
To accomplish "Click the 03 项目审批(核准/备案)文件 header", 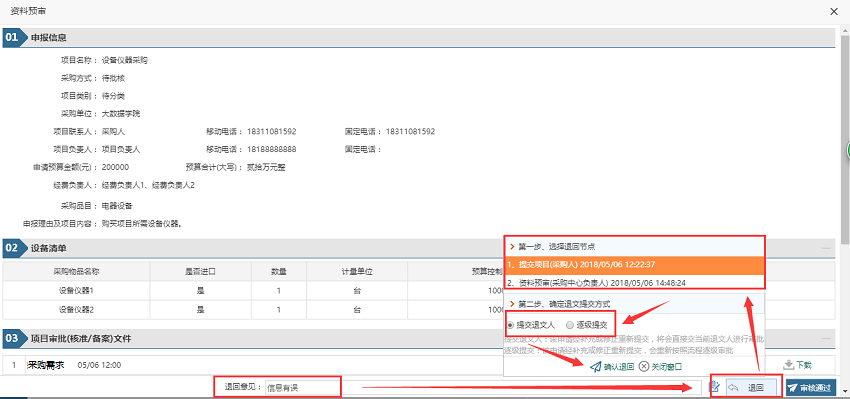I will [x=418, y=338].
